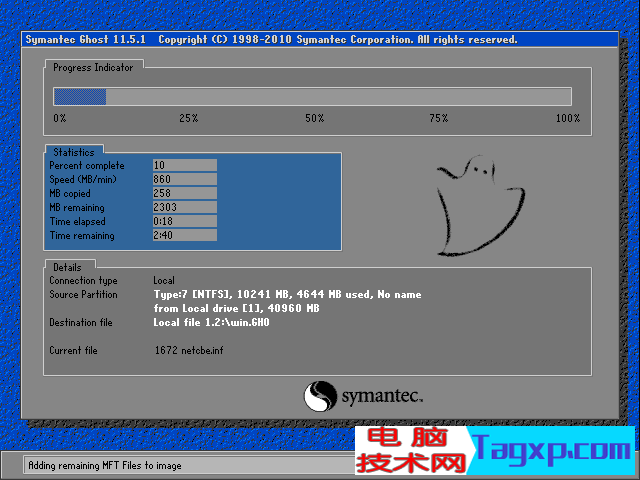Click the Symantec yin-yang logo icon
640x480 pixels.
click(320, 396)
